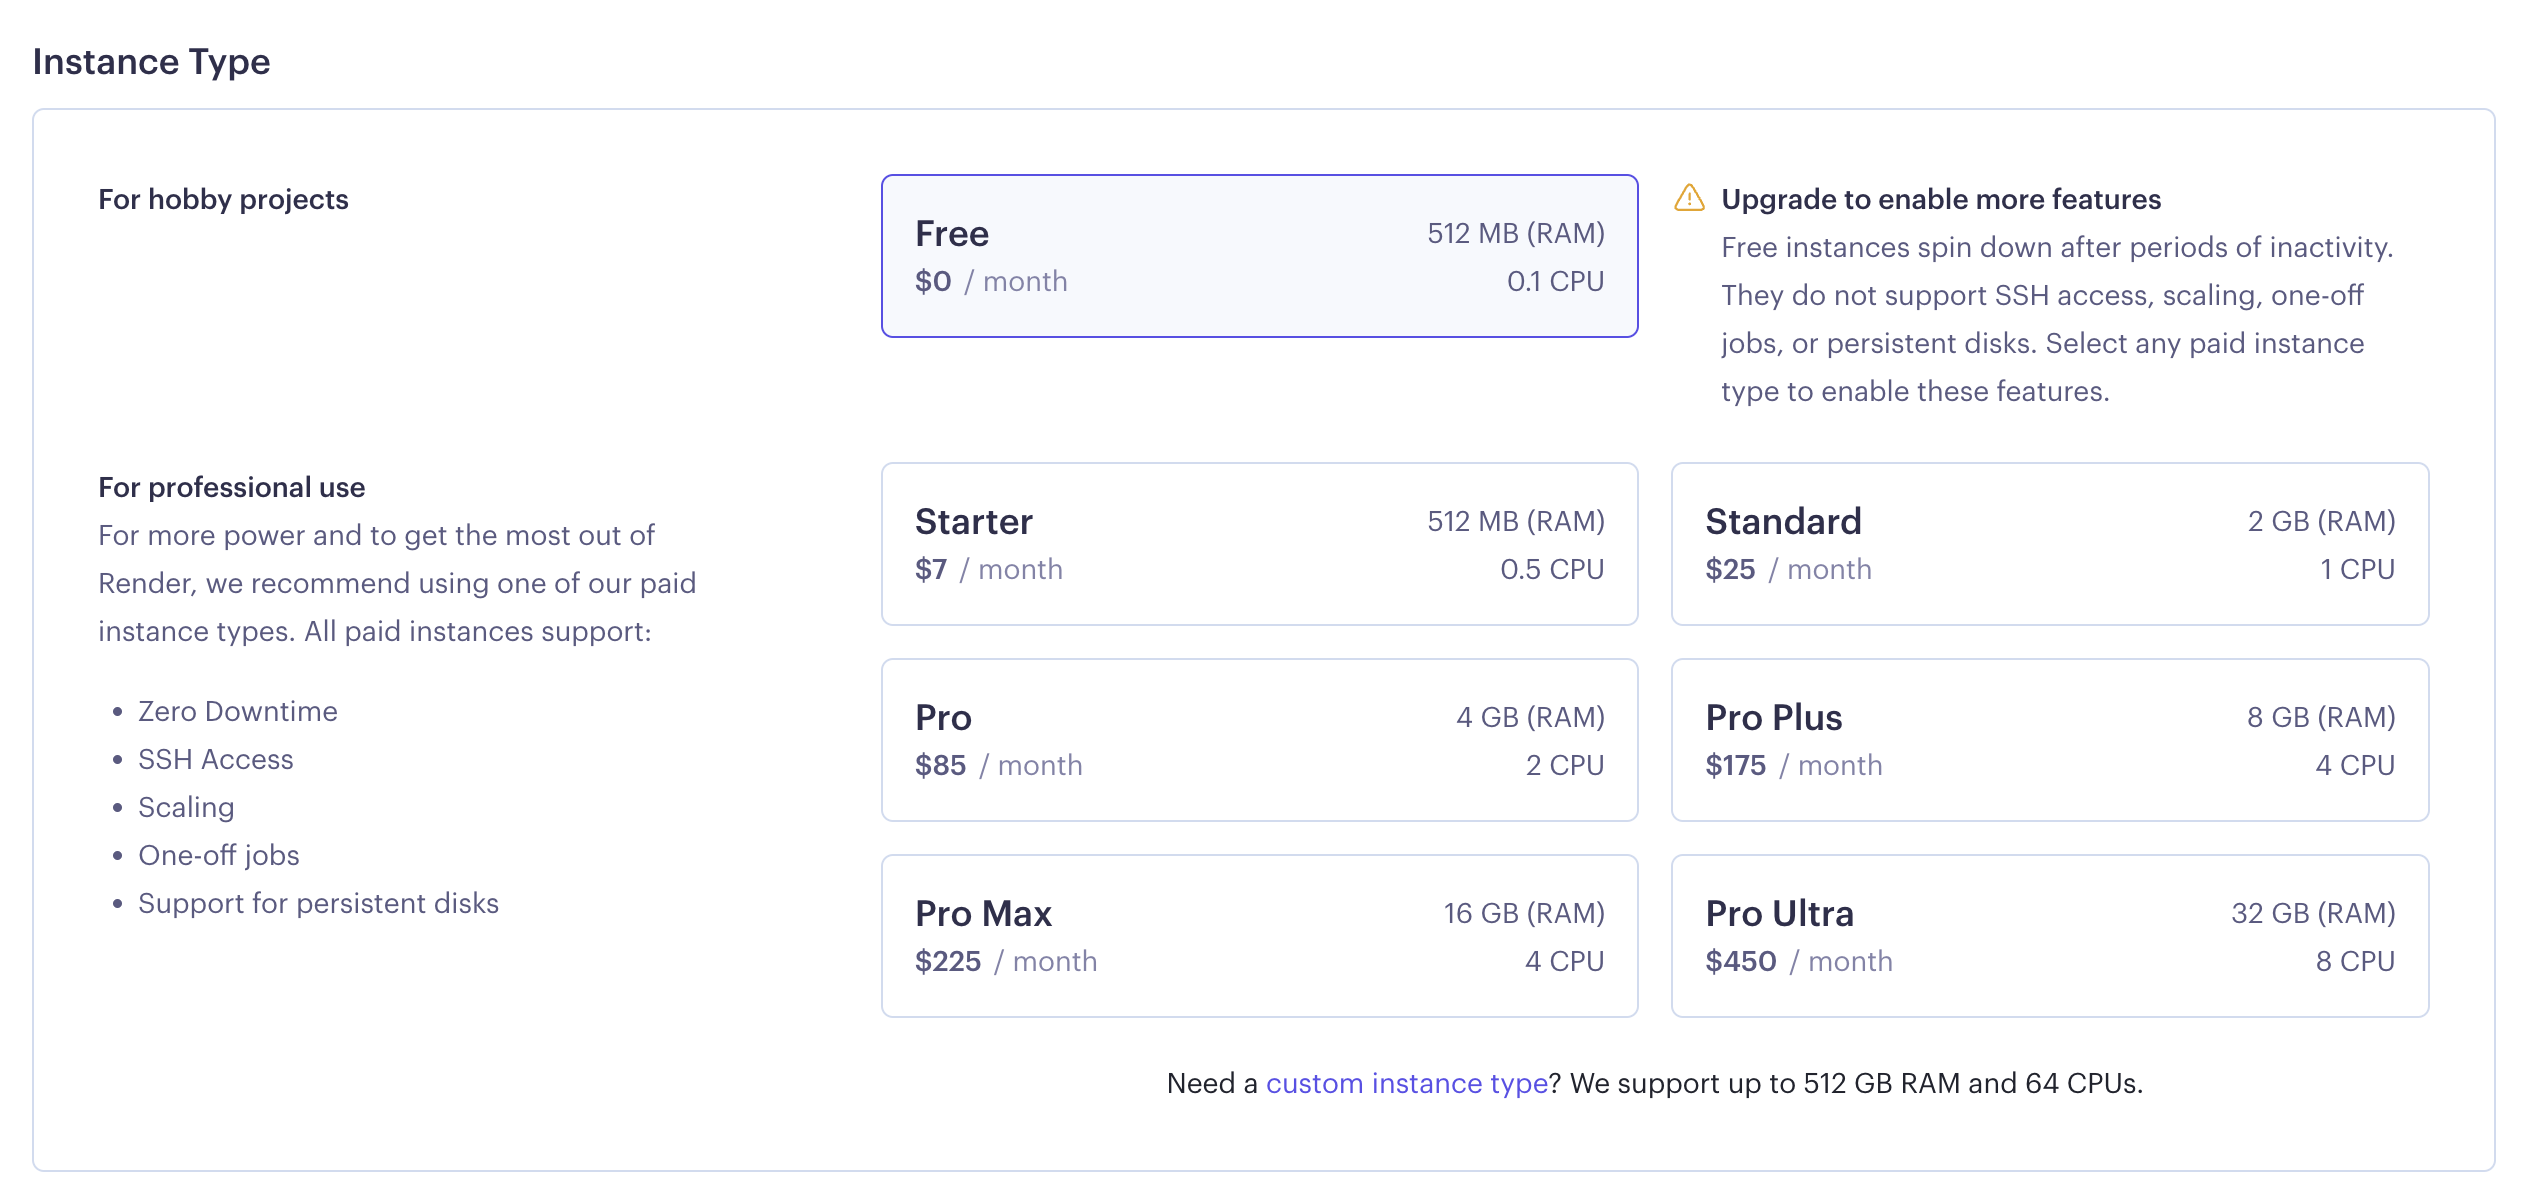This screenshot has width=2530, height=1204.
Task: Click the 32 GB (RAM) spec text
Action: pos(2312,913)
